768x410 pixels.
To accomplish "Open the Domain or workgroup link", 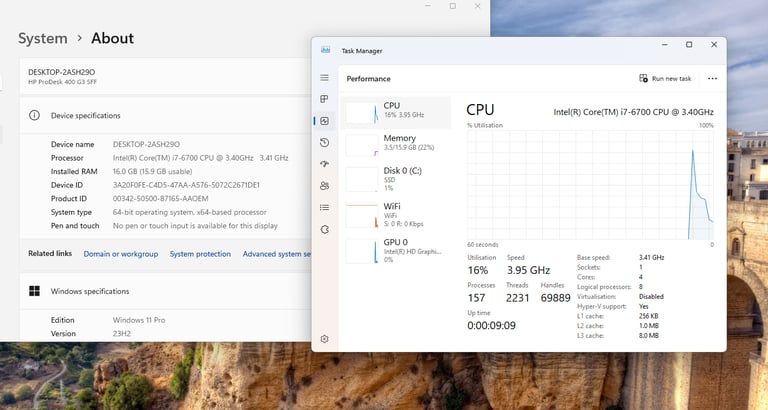I will tap(120, 254).
